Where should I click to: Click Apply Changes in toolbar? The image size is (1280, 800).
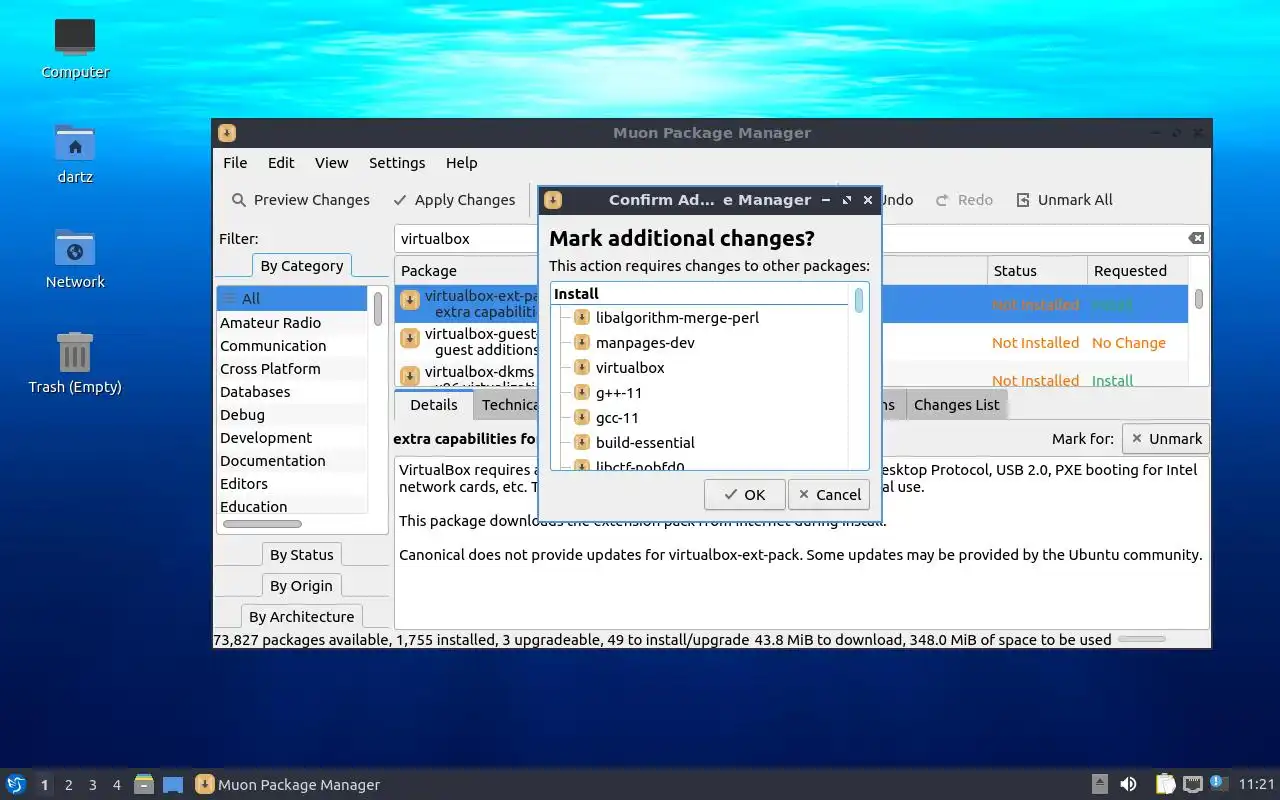point(454,200)
